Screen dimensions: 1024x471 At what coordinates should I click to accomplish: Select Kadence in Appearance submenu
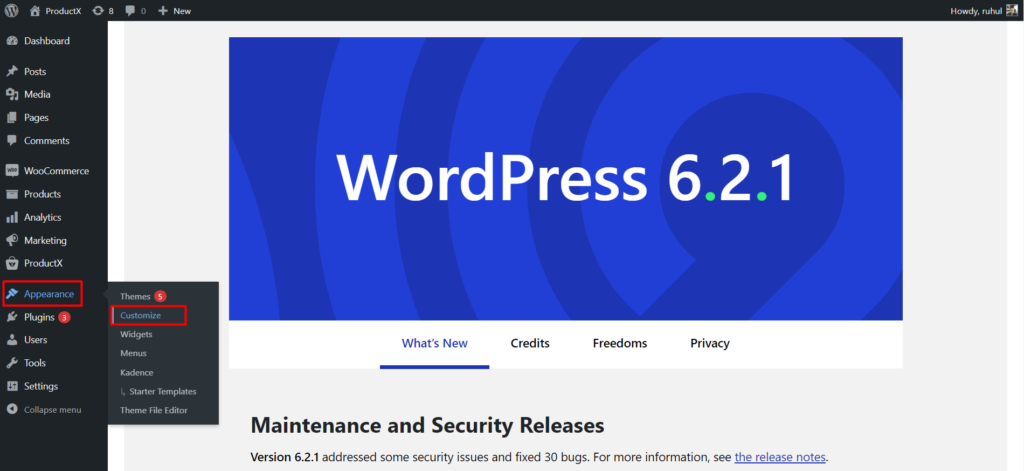point(136,372)
